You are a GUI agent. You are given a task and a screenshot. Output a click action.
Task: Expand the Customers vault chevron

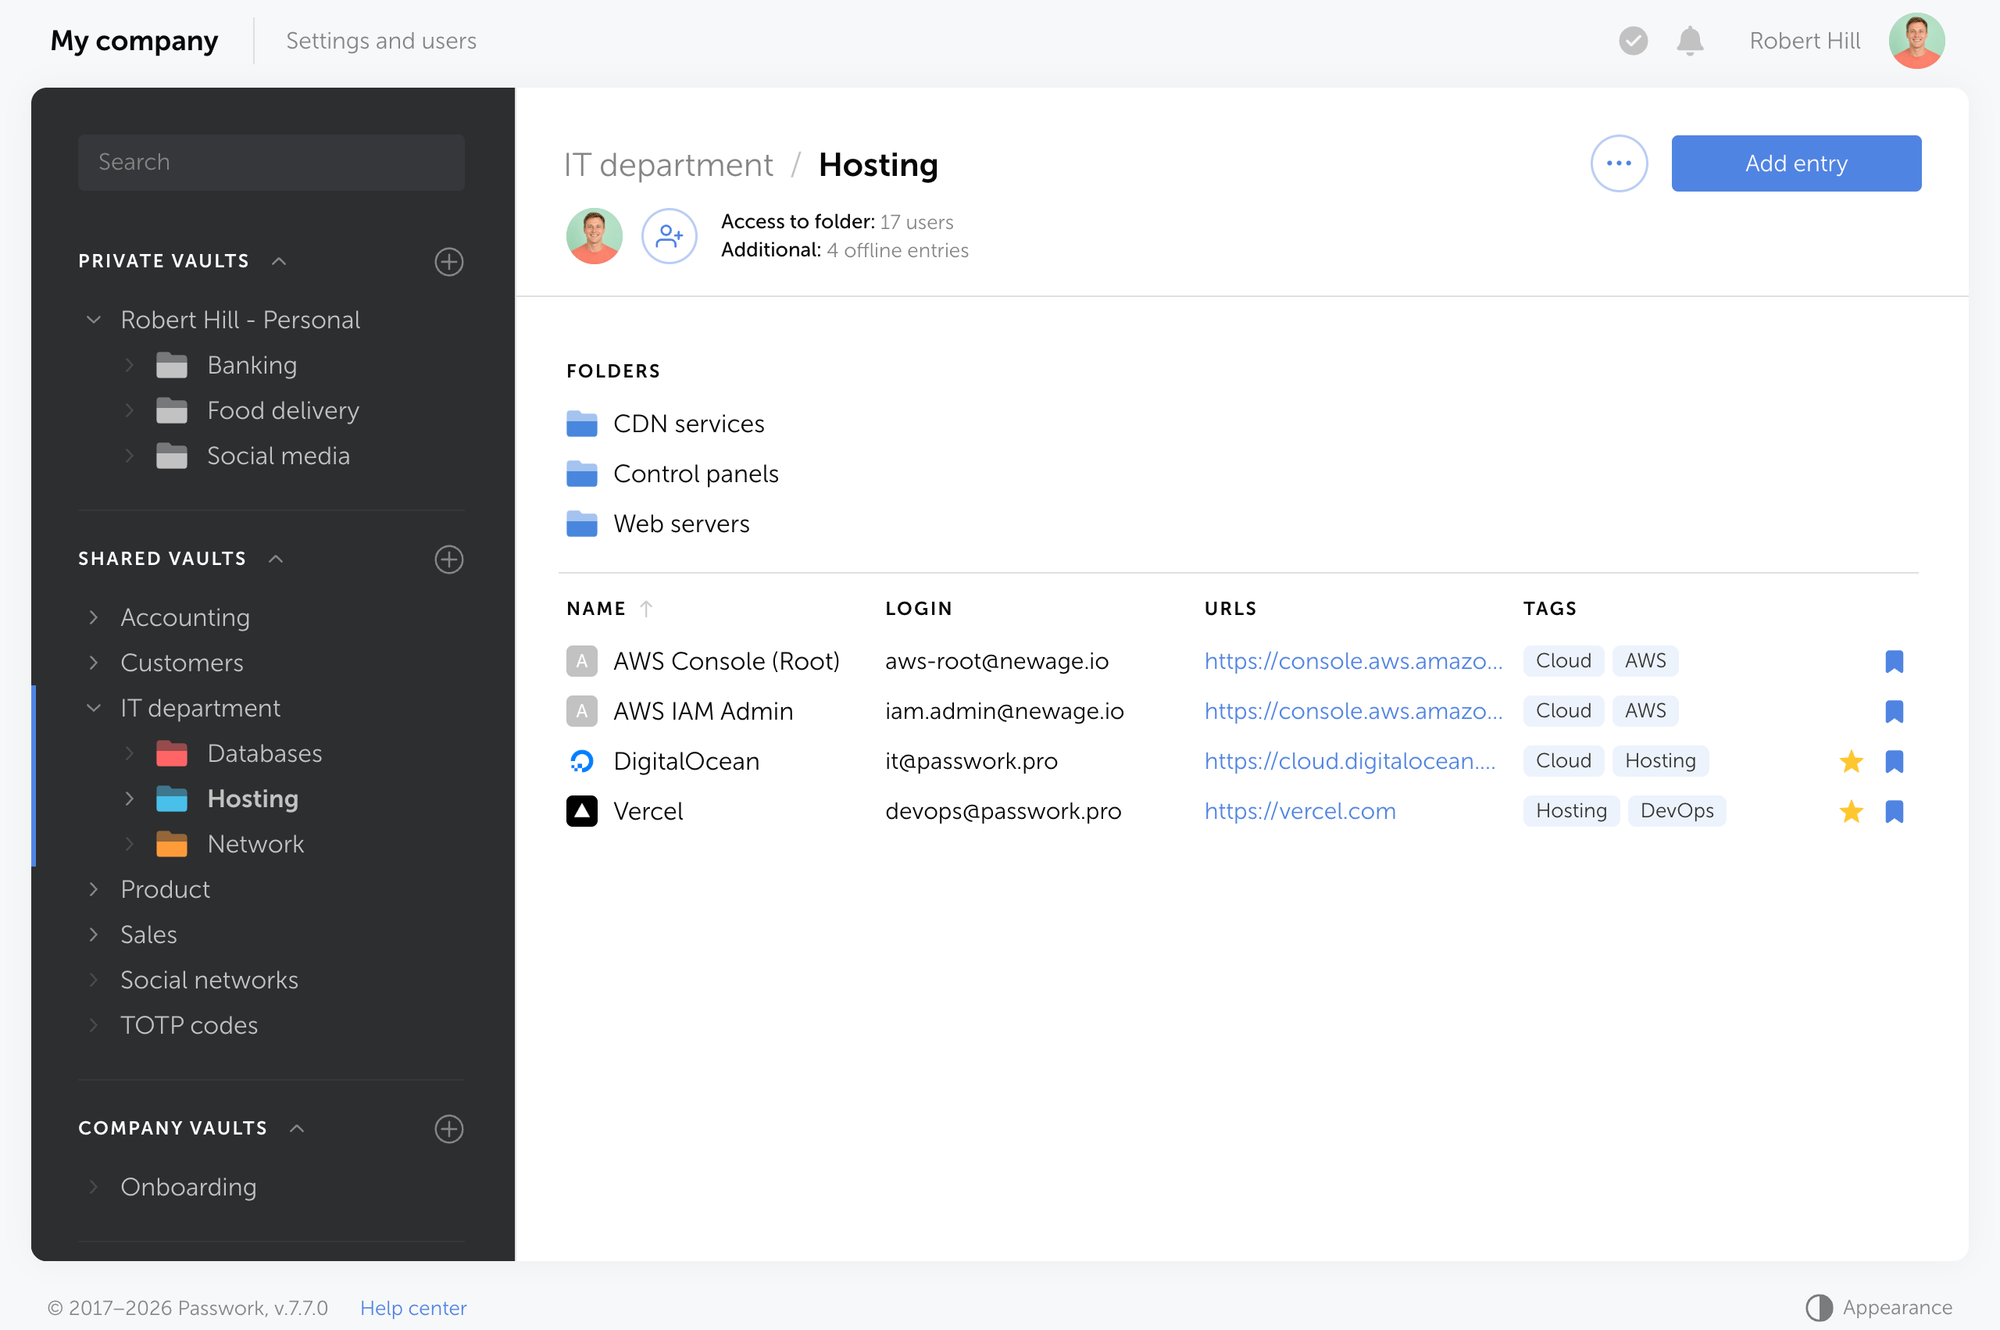pyautogui.click(x=94, y=662)
